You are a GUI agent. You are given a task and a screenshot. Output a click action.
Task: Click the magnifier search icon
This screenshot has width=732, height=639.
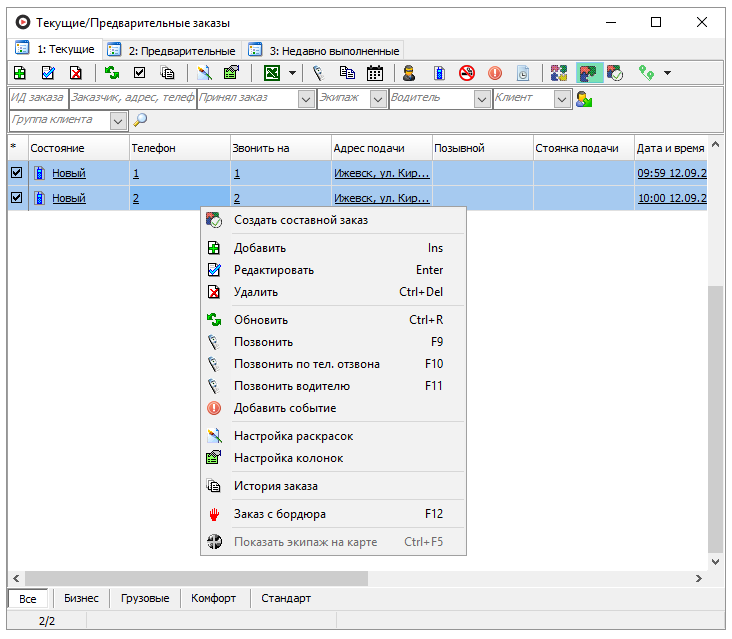point(140,120)
